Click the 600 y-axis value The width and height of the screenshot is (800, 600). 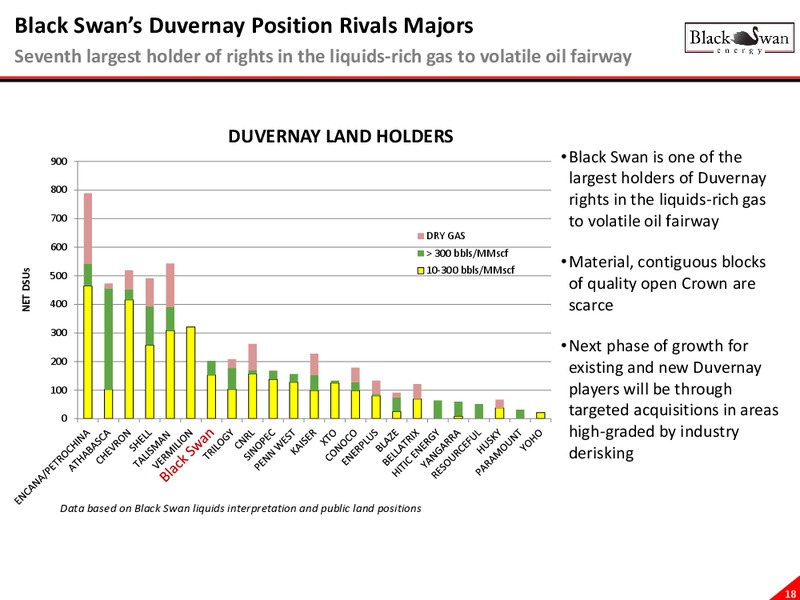pos(59,247)
